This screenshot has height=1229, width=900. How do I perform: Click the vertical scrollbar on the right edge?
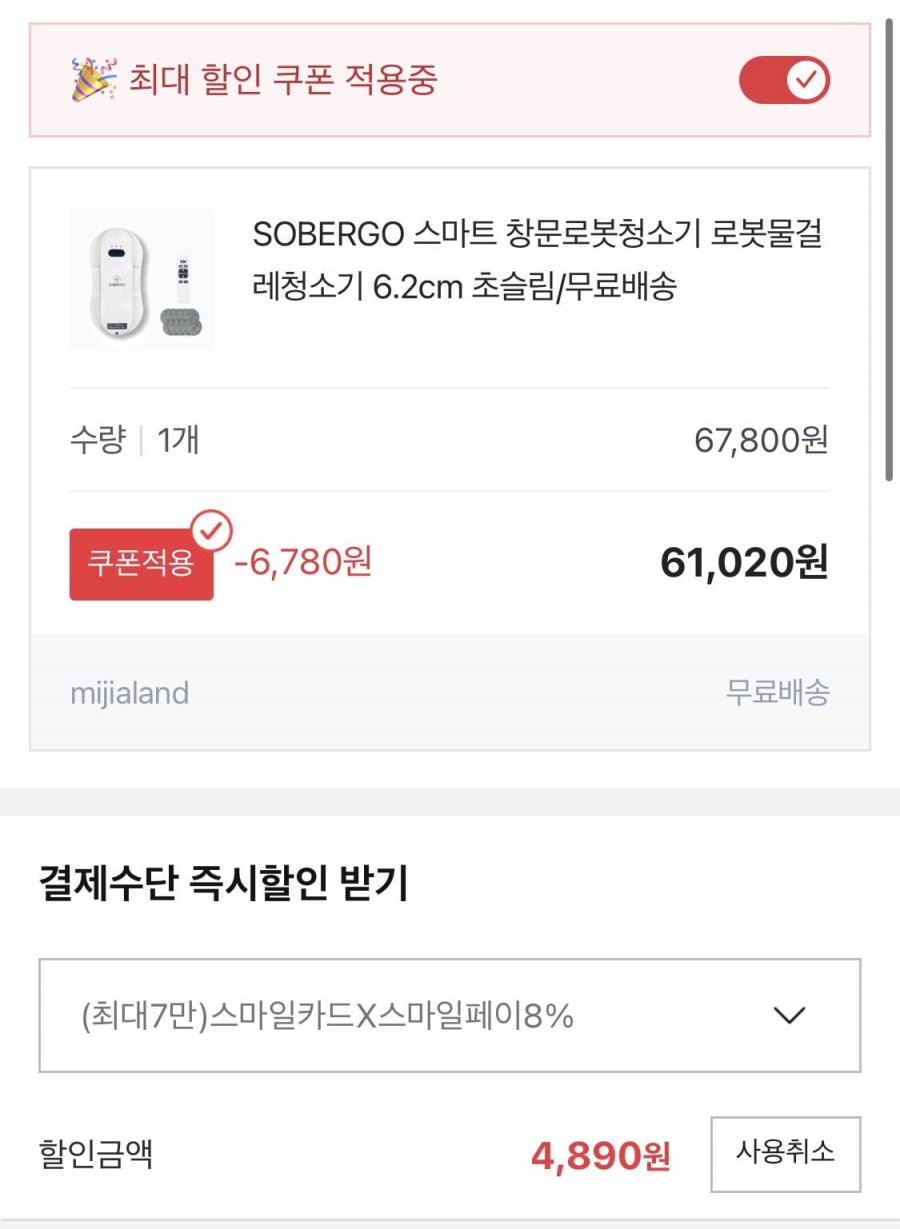(x=888, y=250)
